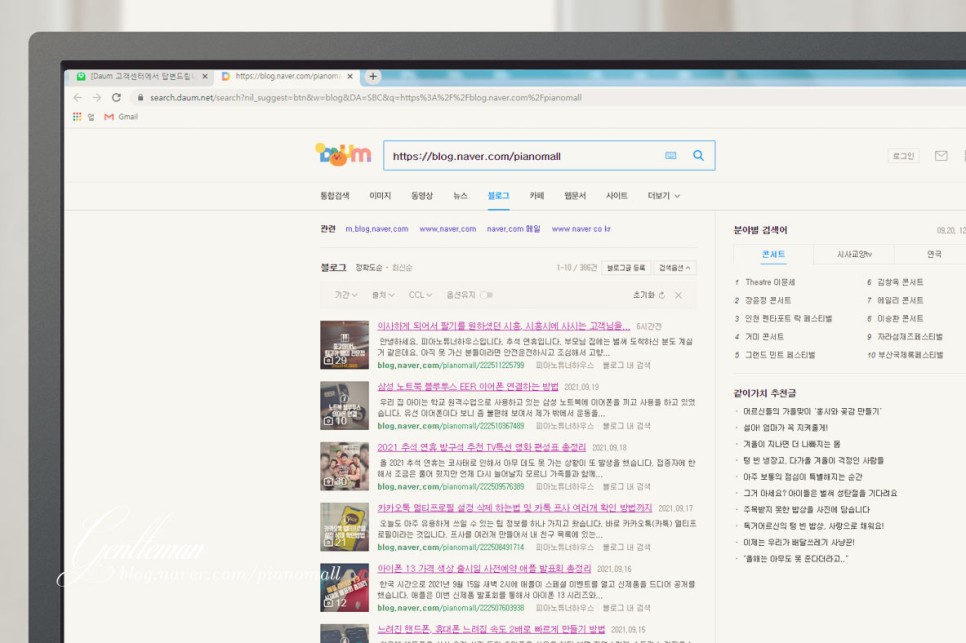Open recommended article 이제는 우리가 배달쓰레기 사냥꾼!
966x643 pixels.
pyautogui.click(x=798, y=543)
